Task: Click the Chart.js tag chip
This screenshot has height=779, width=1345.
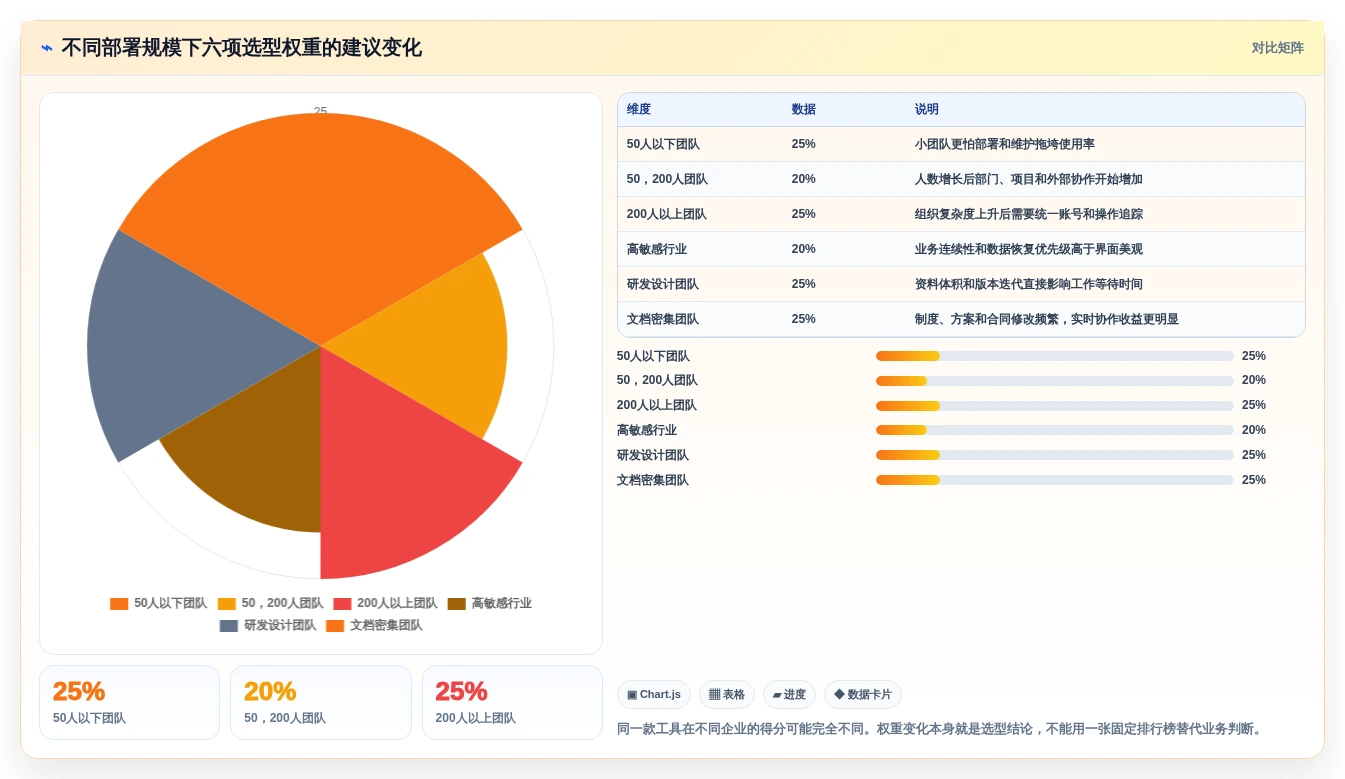Action: point(654,694)
